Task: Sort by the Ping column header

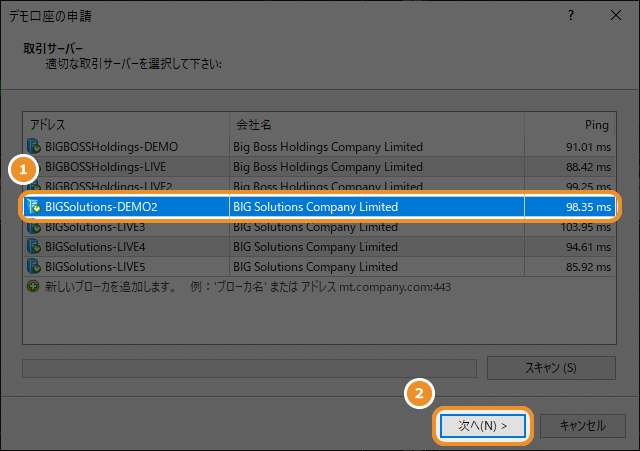Action: coord(569,124)
